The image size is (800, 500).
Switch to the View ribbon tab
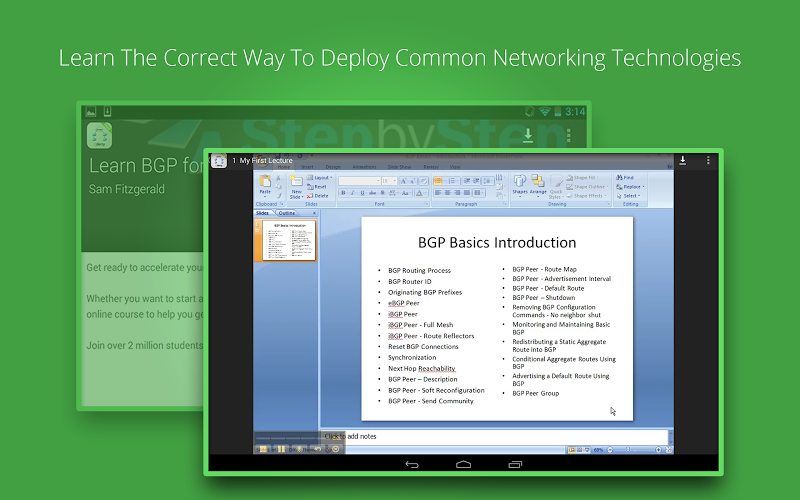pos(455,167)
